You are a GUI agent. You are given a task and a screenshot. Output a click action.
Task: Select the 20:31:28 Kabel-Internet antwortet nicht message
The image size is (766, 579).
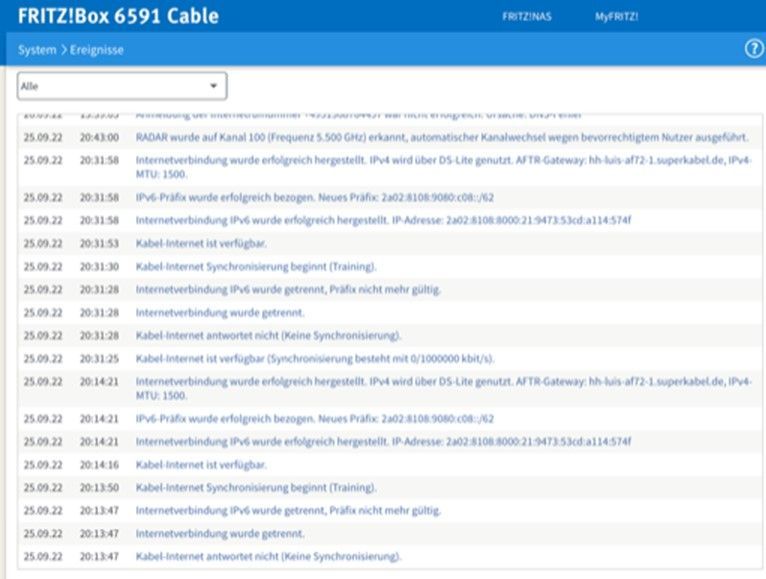pyautogui.click(x=268, y=336)
